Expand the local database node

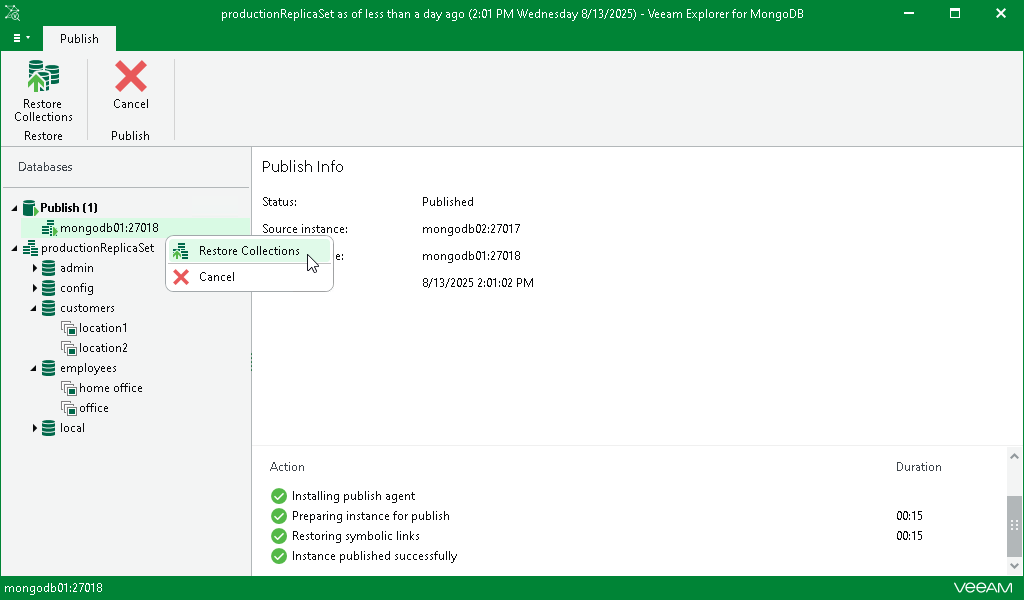pos(35,428)
